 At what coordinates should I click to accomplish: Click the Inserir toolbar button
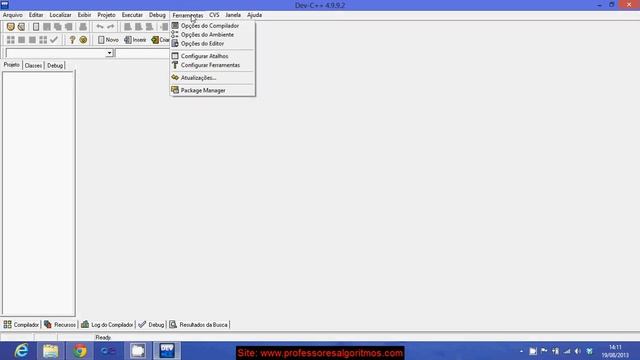135,40
